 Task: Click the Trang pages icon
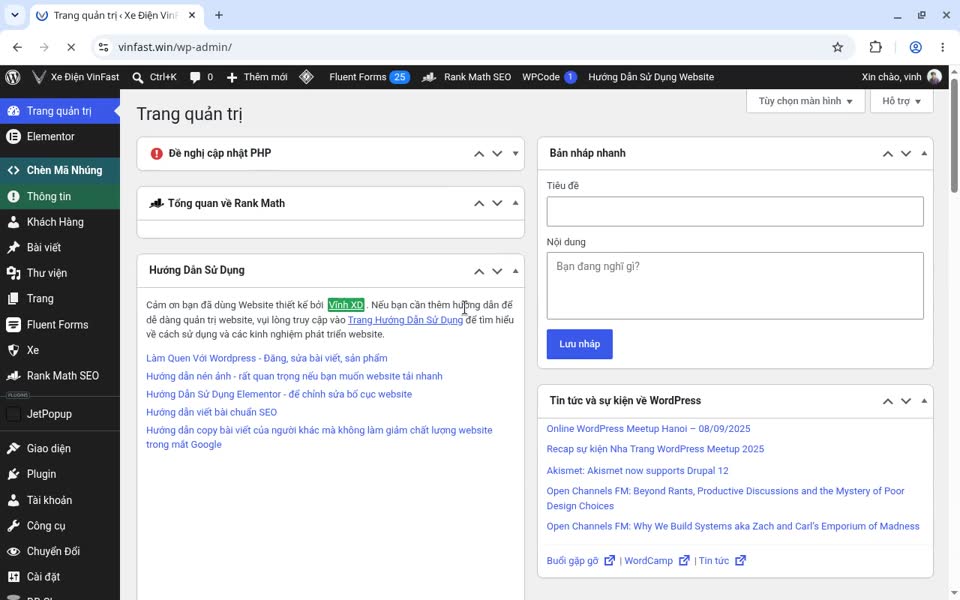(13, 299)
